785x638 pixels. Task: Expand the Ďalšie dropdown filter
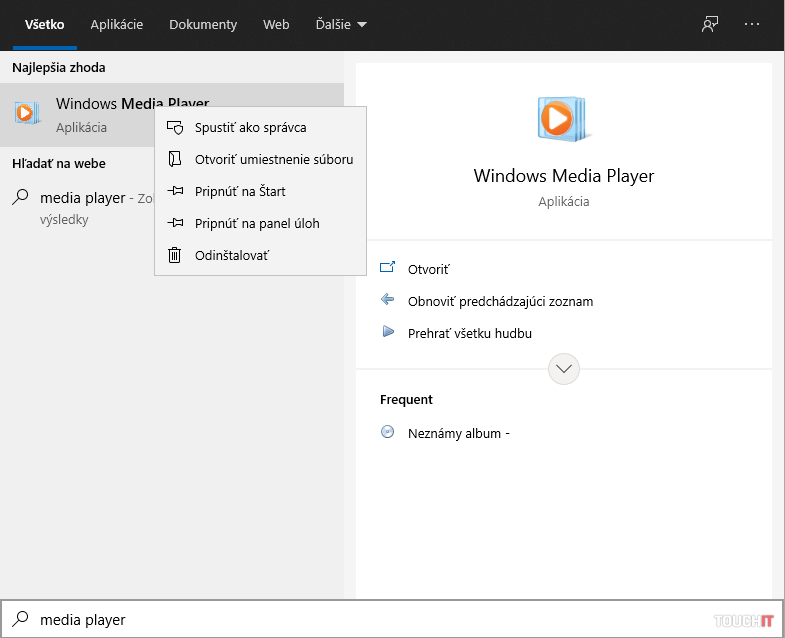(341, 24)
